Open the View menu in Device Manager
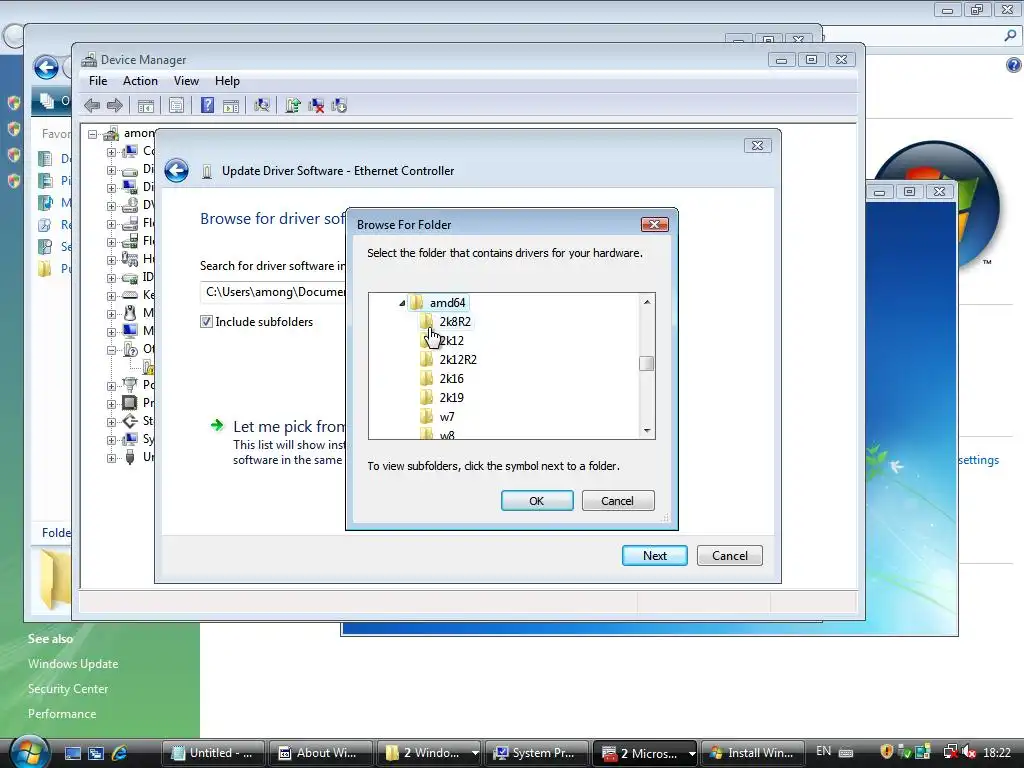Image resolution: width=1024 pixels, height=768 pixels. (x=186, y=81)
